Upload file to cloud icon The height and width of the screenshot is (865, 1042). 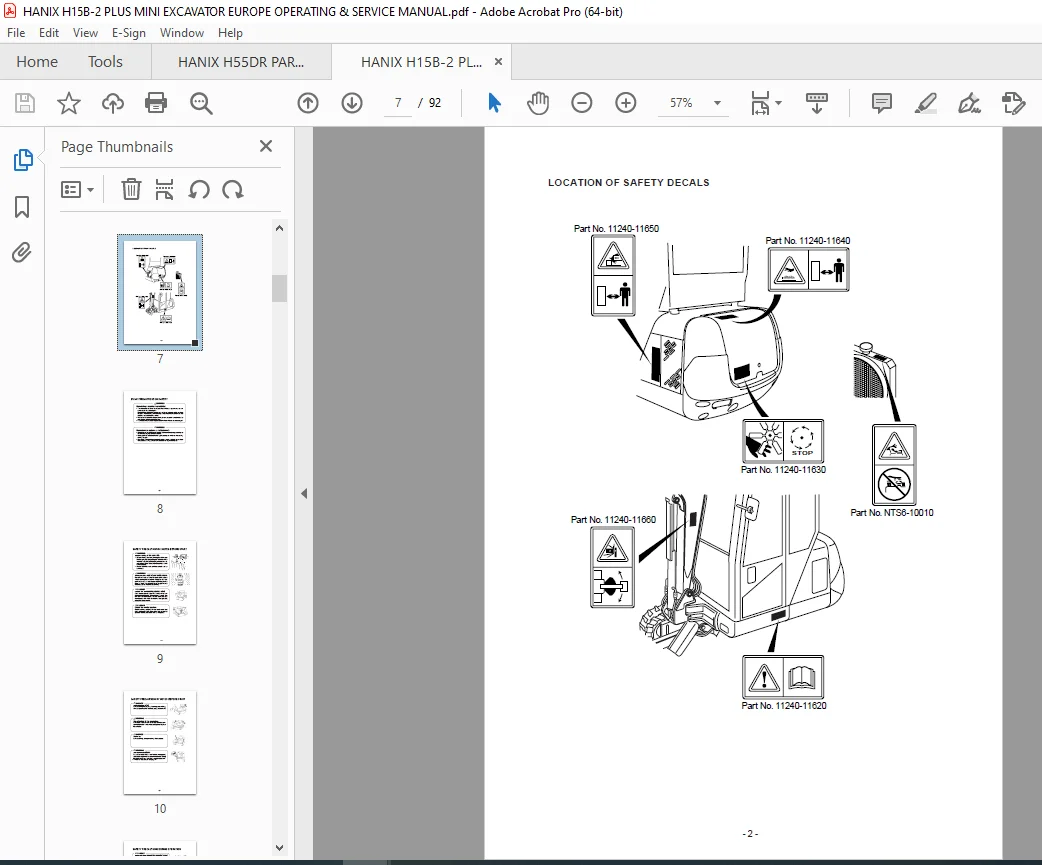tap(112, 103)
